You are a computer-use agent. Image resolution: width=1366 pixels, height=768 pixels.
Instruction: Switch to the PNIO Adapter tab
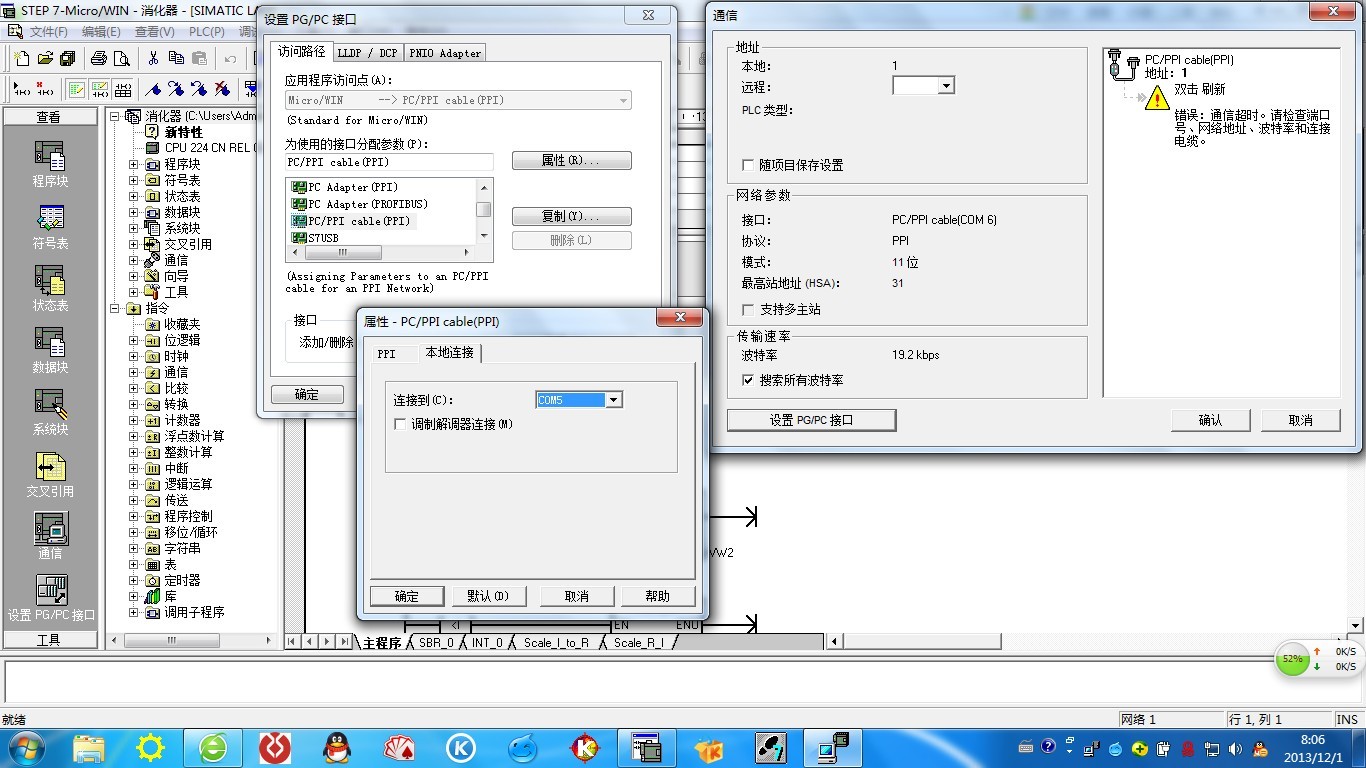pyautogui.click(x=445, y=53)
